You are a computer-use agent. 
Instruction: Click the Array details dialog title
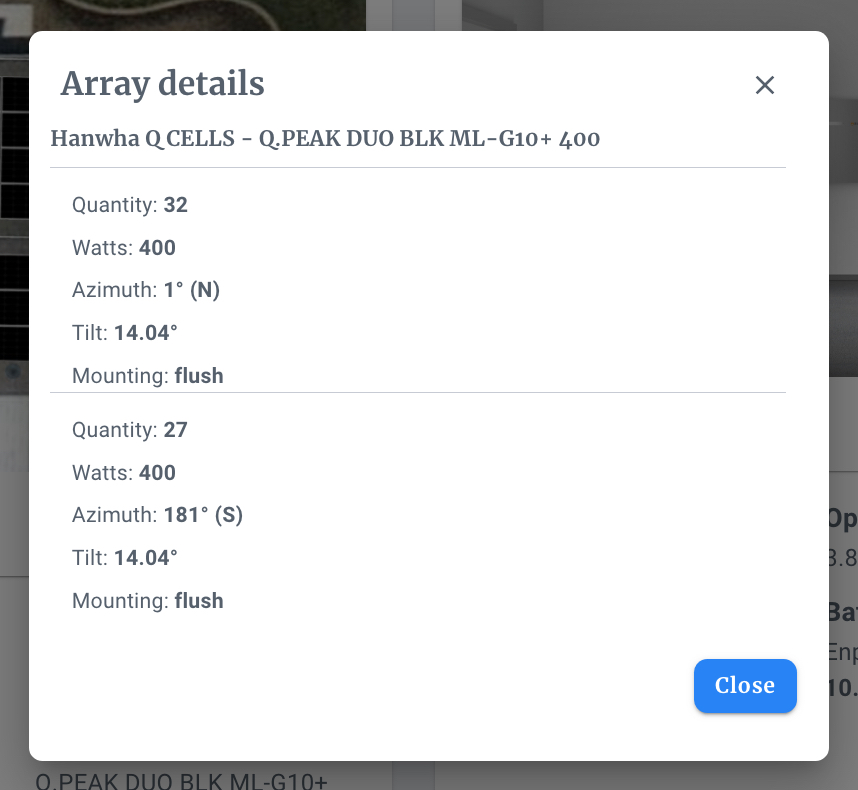pos(162,84)
